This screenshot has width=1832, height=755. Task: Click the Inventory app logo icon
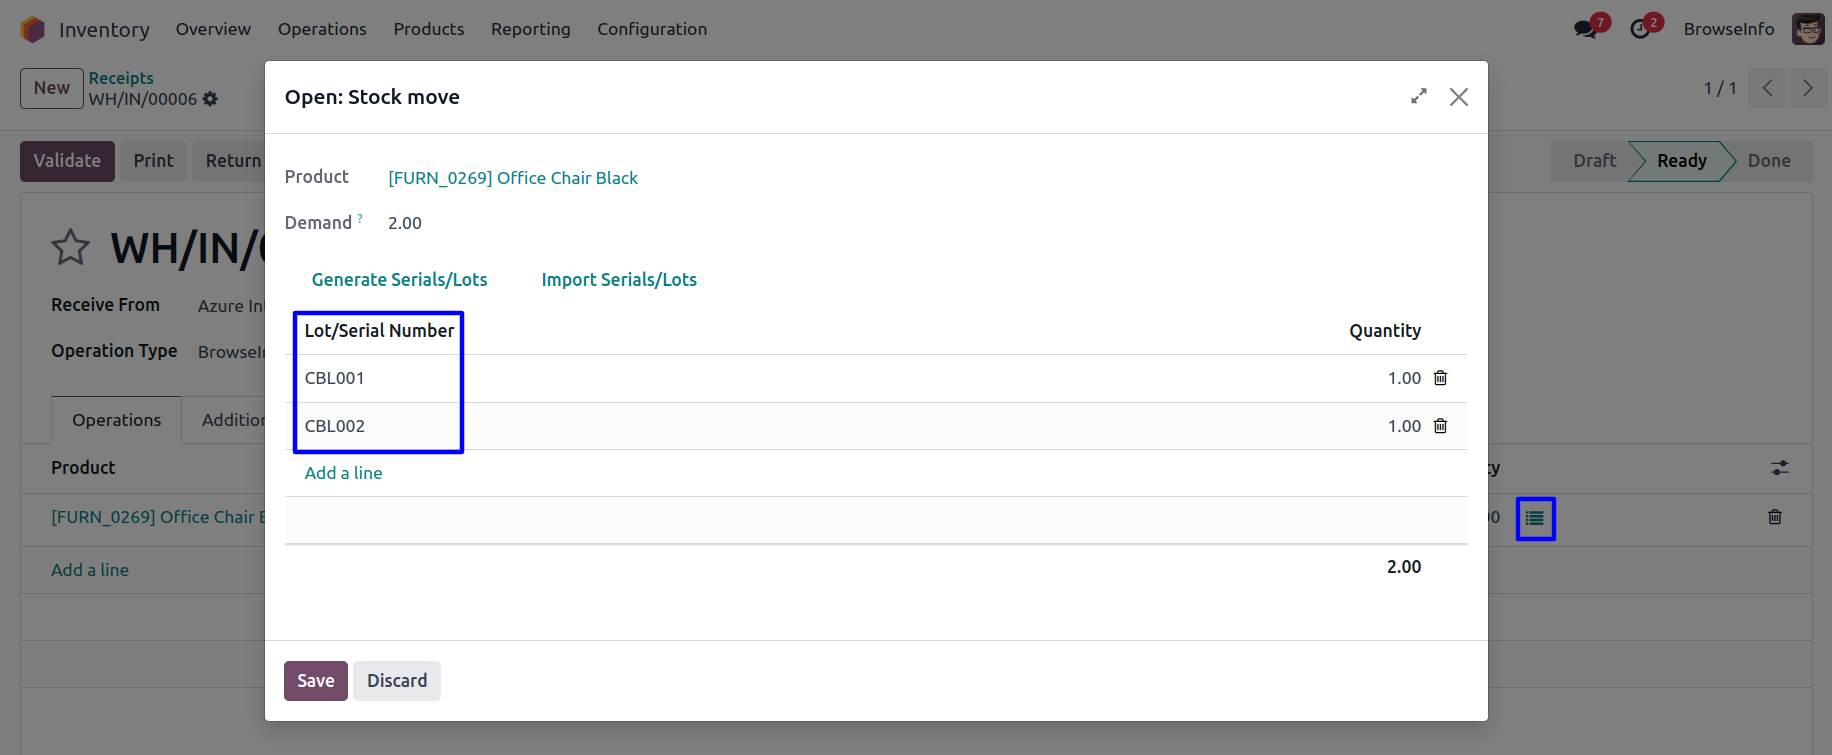33,30
